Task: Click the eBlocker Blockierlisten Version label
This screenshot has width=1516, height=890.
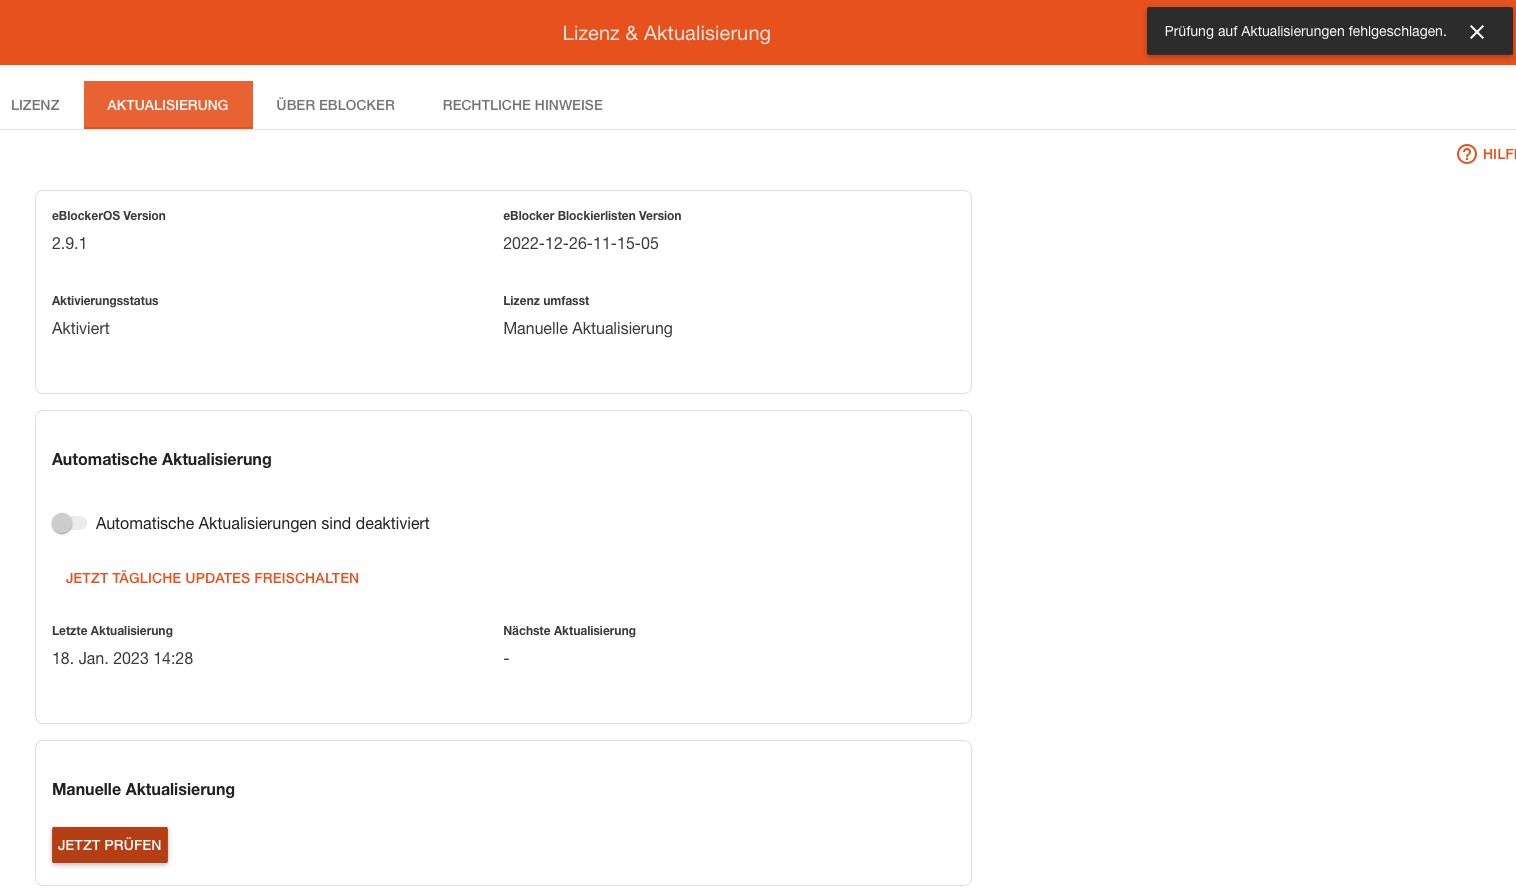Action: 592,216
